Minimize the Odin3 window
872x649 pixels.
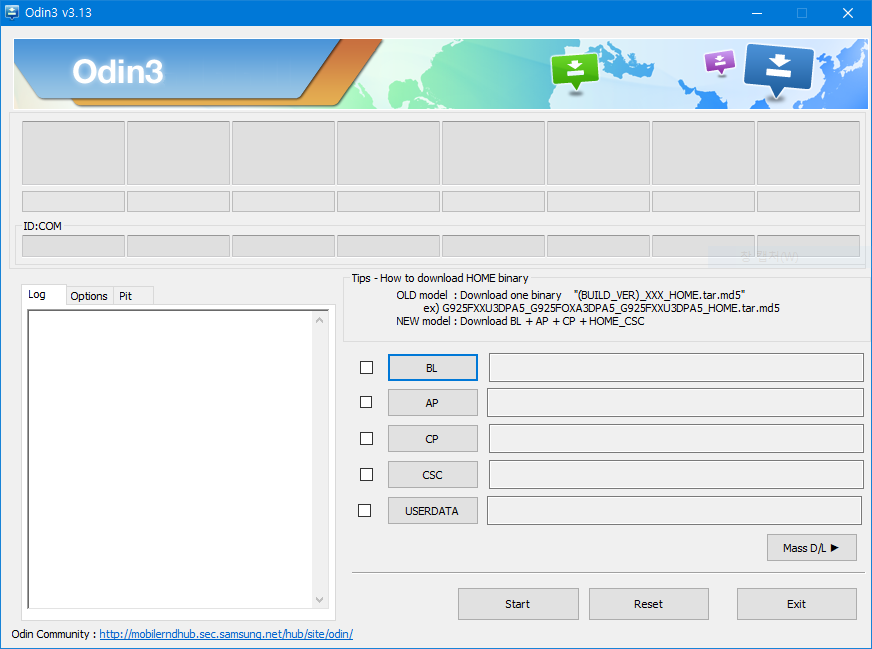[757, 13]
